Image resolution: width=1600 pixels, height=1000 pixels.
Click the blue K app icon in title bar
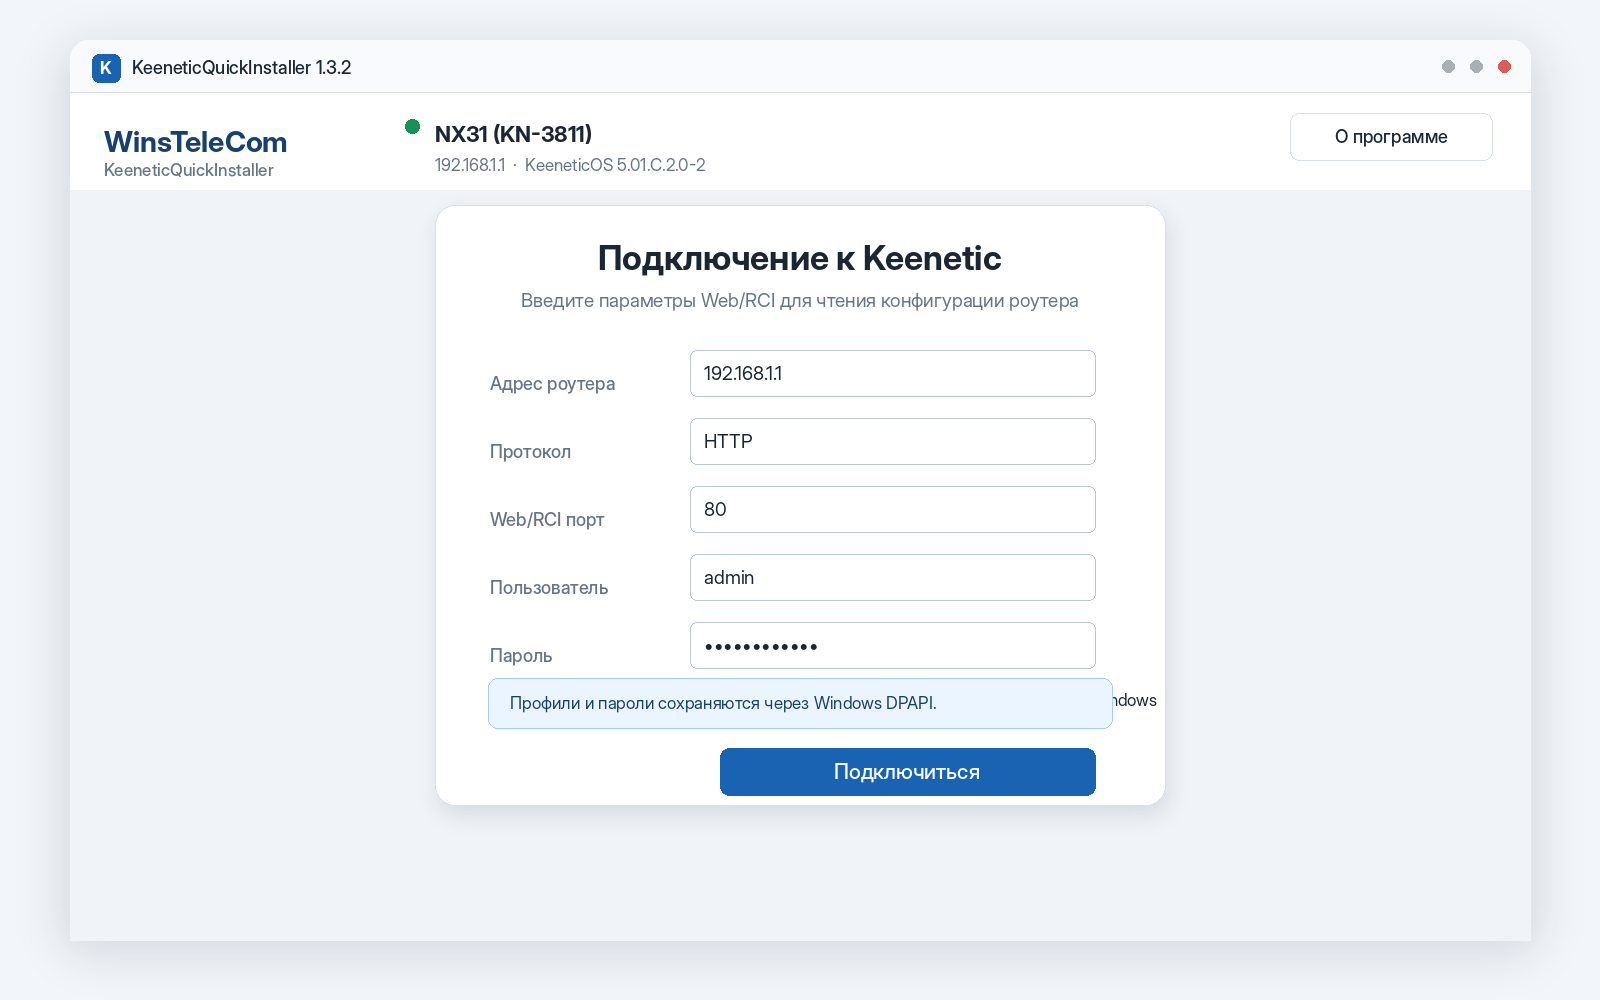pyautogui.click(x=106, y=68)
